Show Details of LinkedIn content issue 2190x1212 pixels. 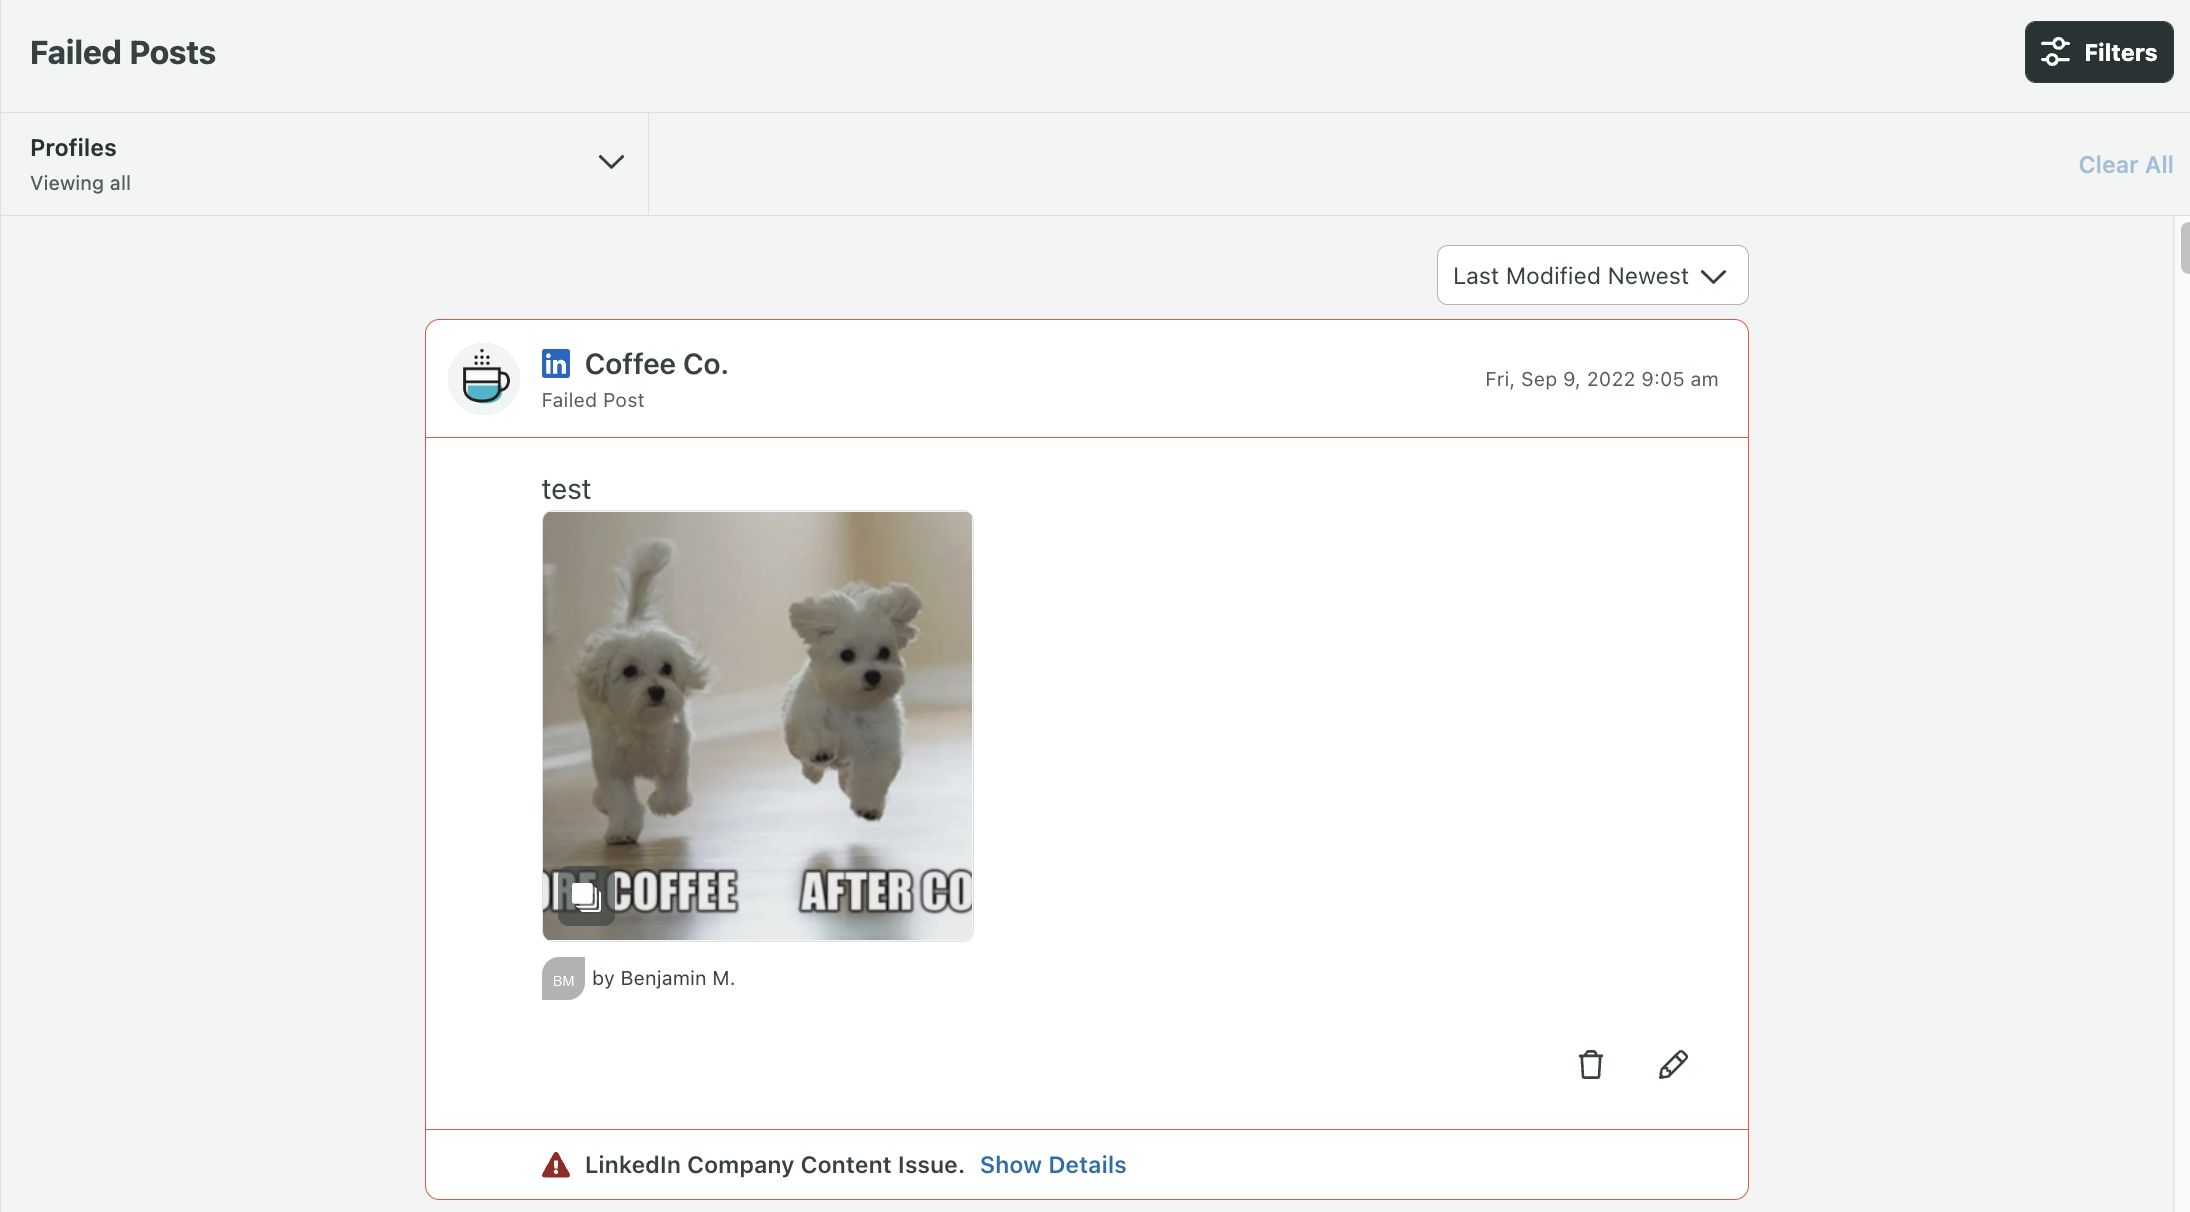[x=1053, y=1165]
